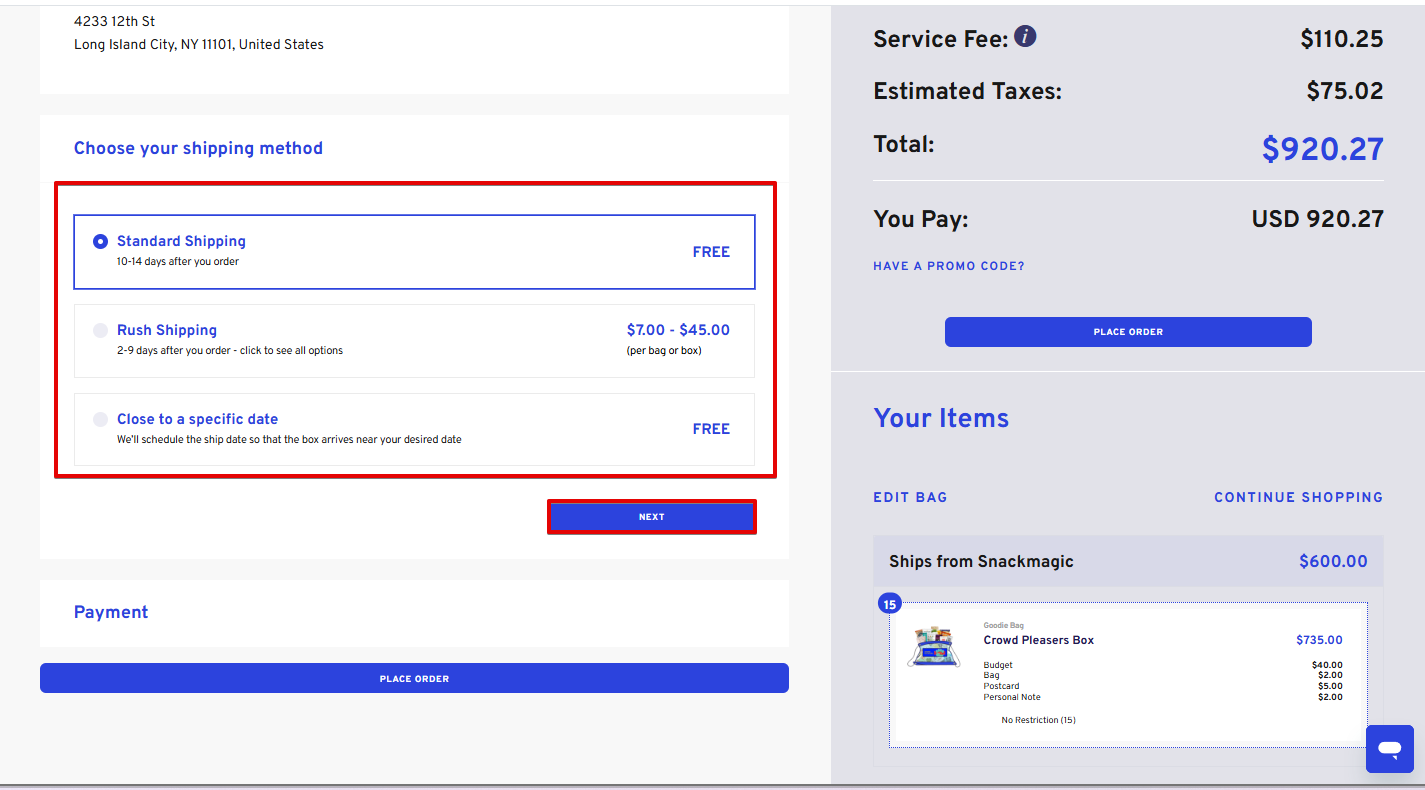Click the EDIT BAG link

(x=910, y=497)
